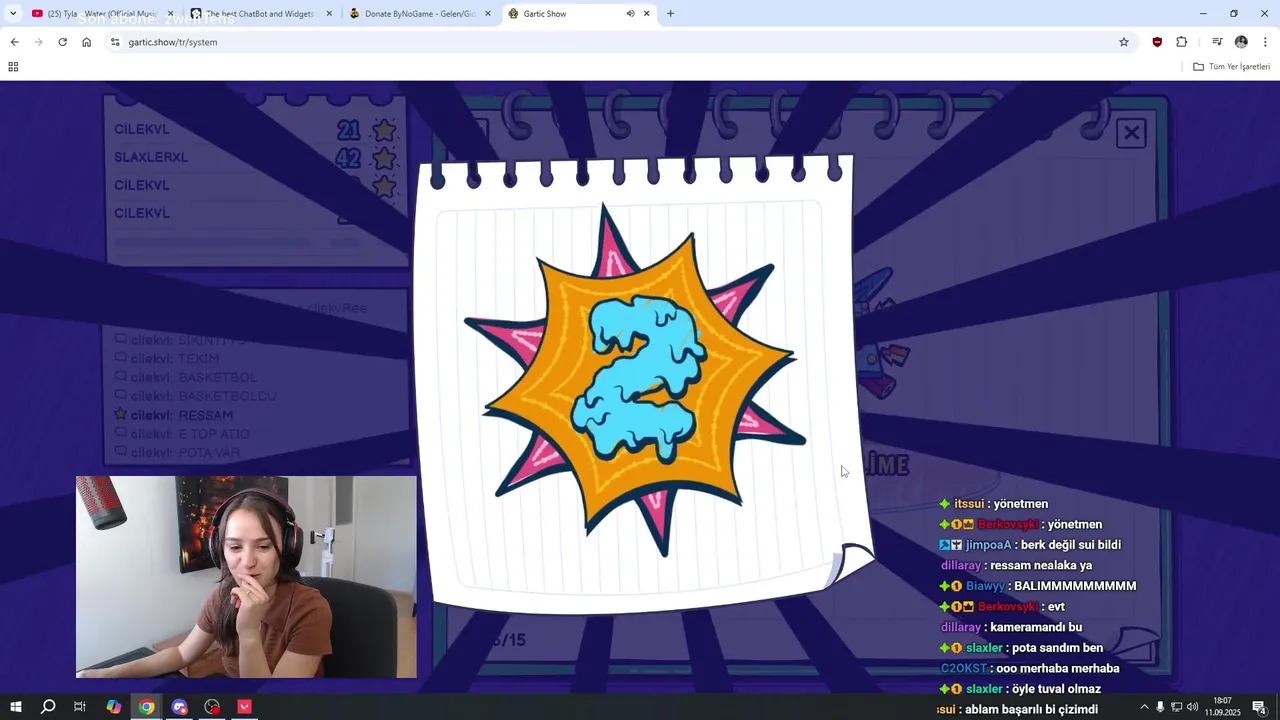Screen dimensions: 1280x720
Task: Click the streamer webcam feed
Action: pos(246,577)
